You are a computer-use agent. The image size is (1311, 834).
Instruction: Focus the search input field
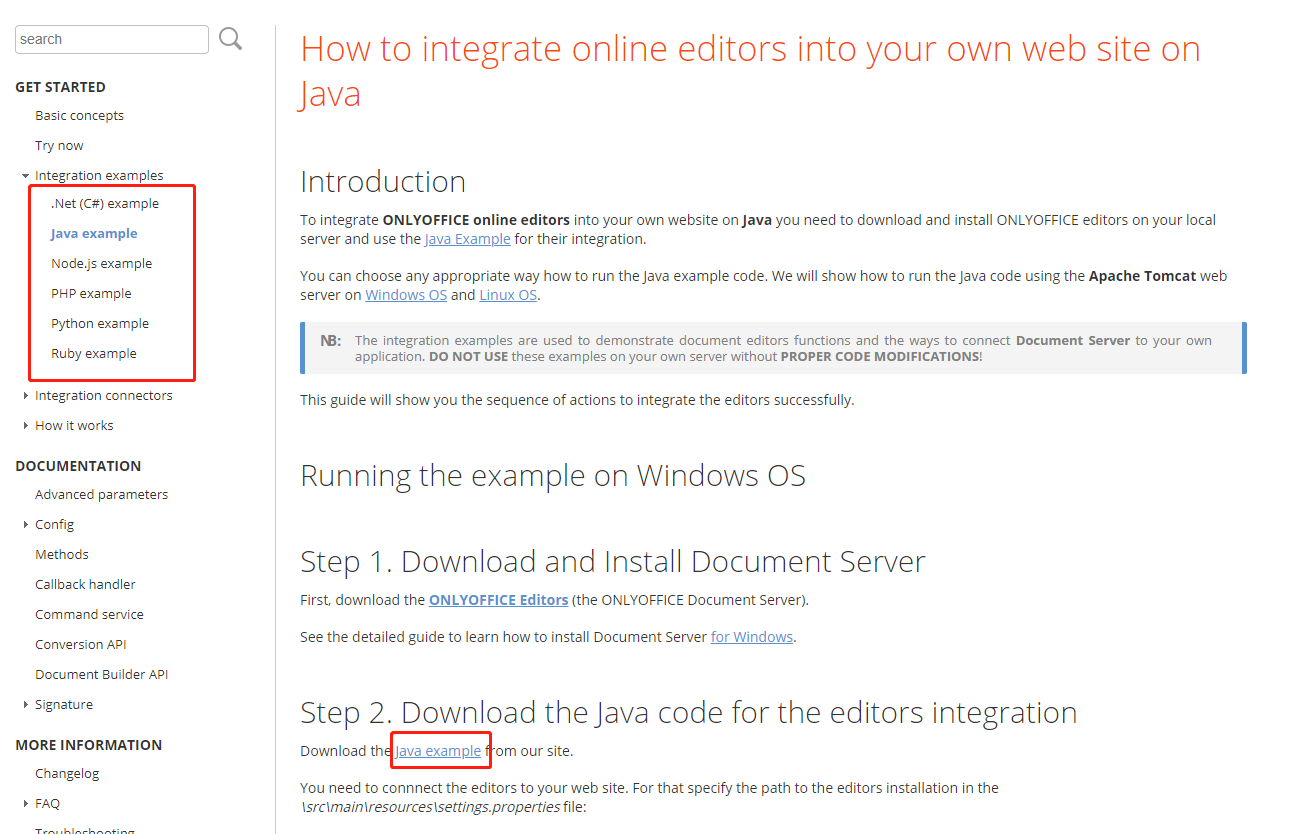click(x=112, y=39)
